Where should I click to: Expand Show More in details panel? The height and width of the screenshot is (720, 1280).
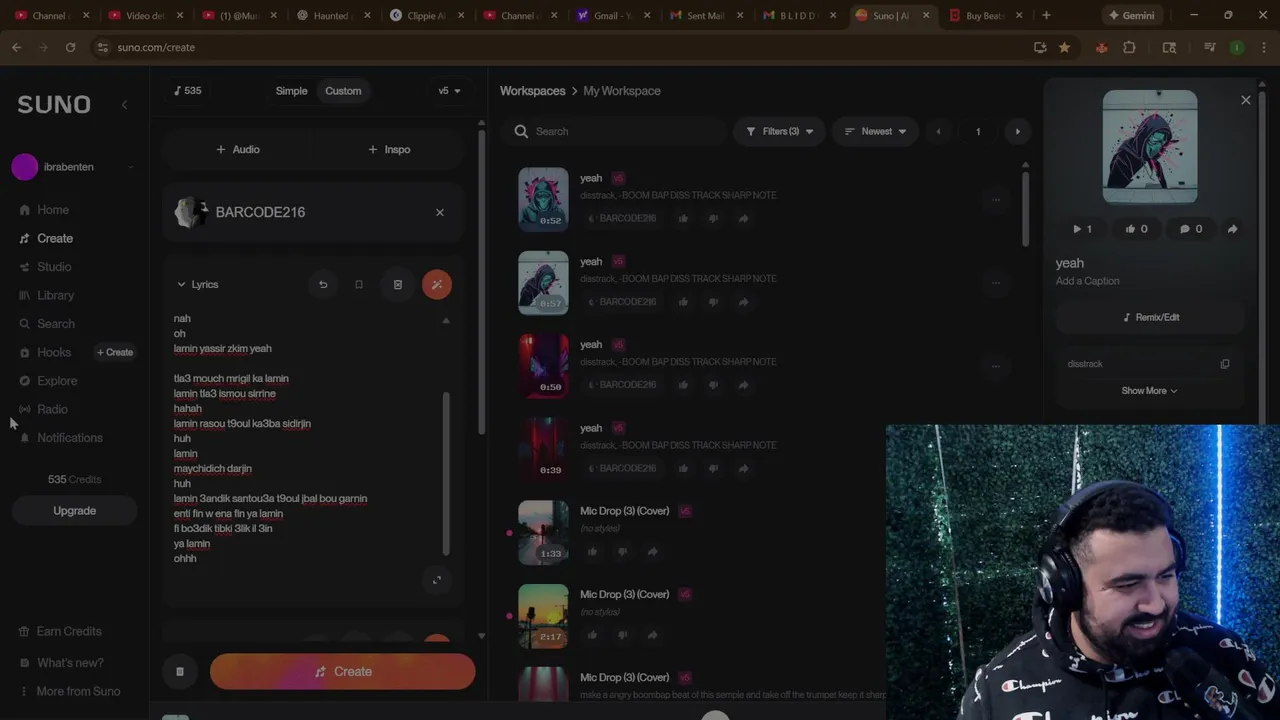click(x=1149, y=391)
